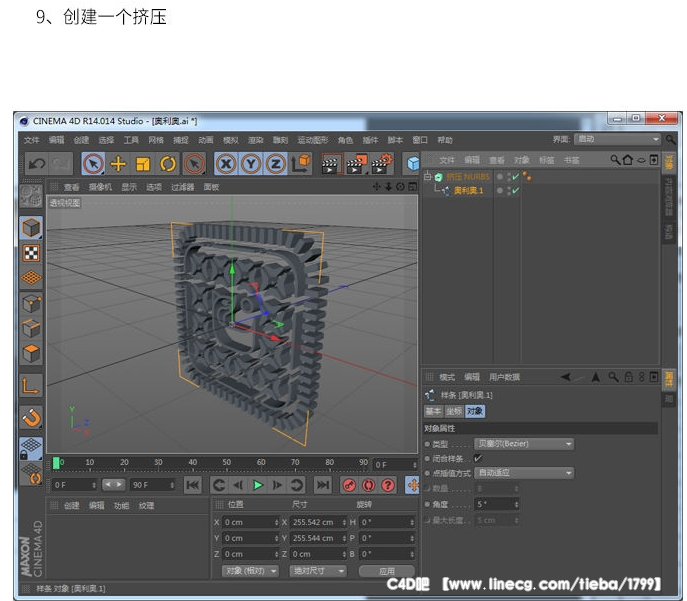The width and height of the screenshot is (687, 601).
Task: Toggle 挤压 NURBS enable checkmark
Action: [x=516, y=177]
